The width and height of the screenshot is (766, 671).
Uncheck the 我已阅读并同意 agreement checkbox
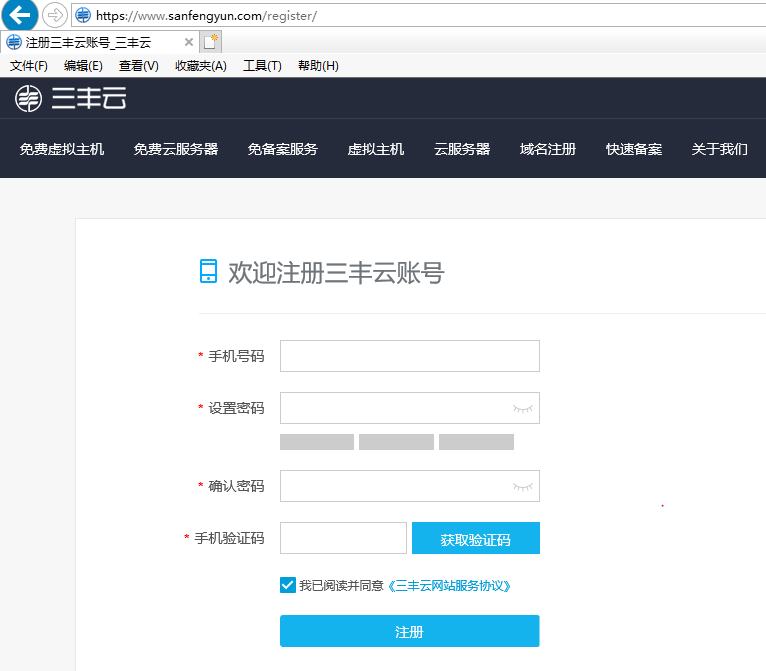coord(288,585)
